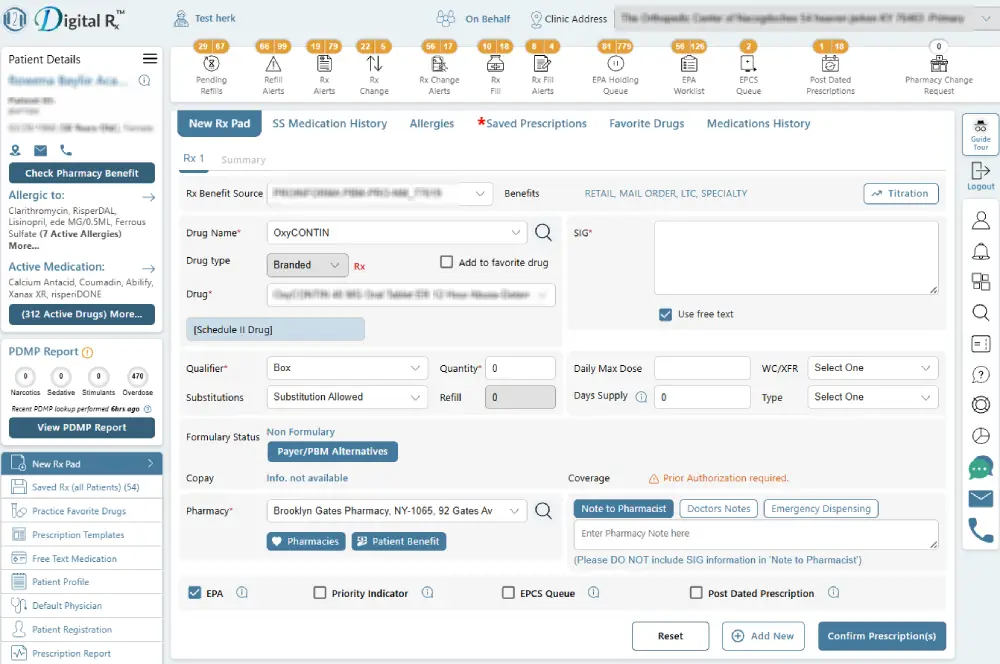The width and height of the screenshot is (1000, 664).
Task: Switch to Allergies tab
Action: point(432,124)
